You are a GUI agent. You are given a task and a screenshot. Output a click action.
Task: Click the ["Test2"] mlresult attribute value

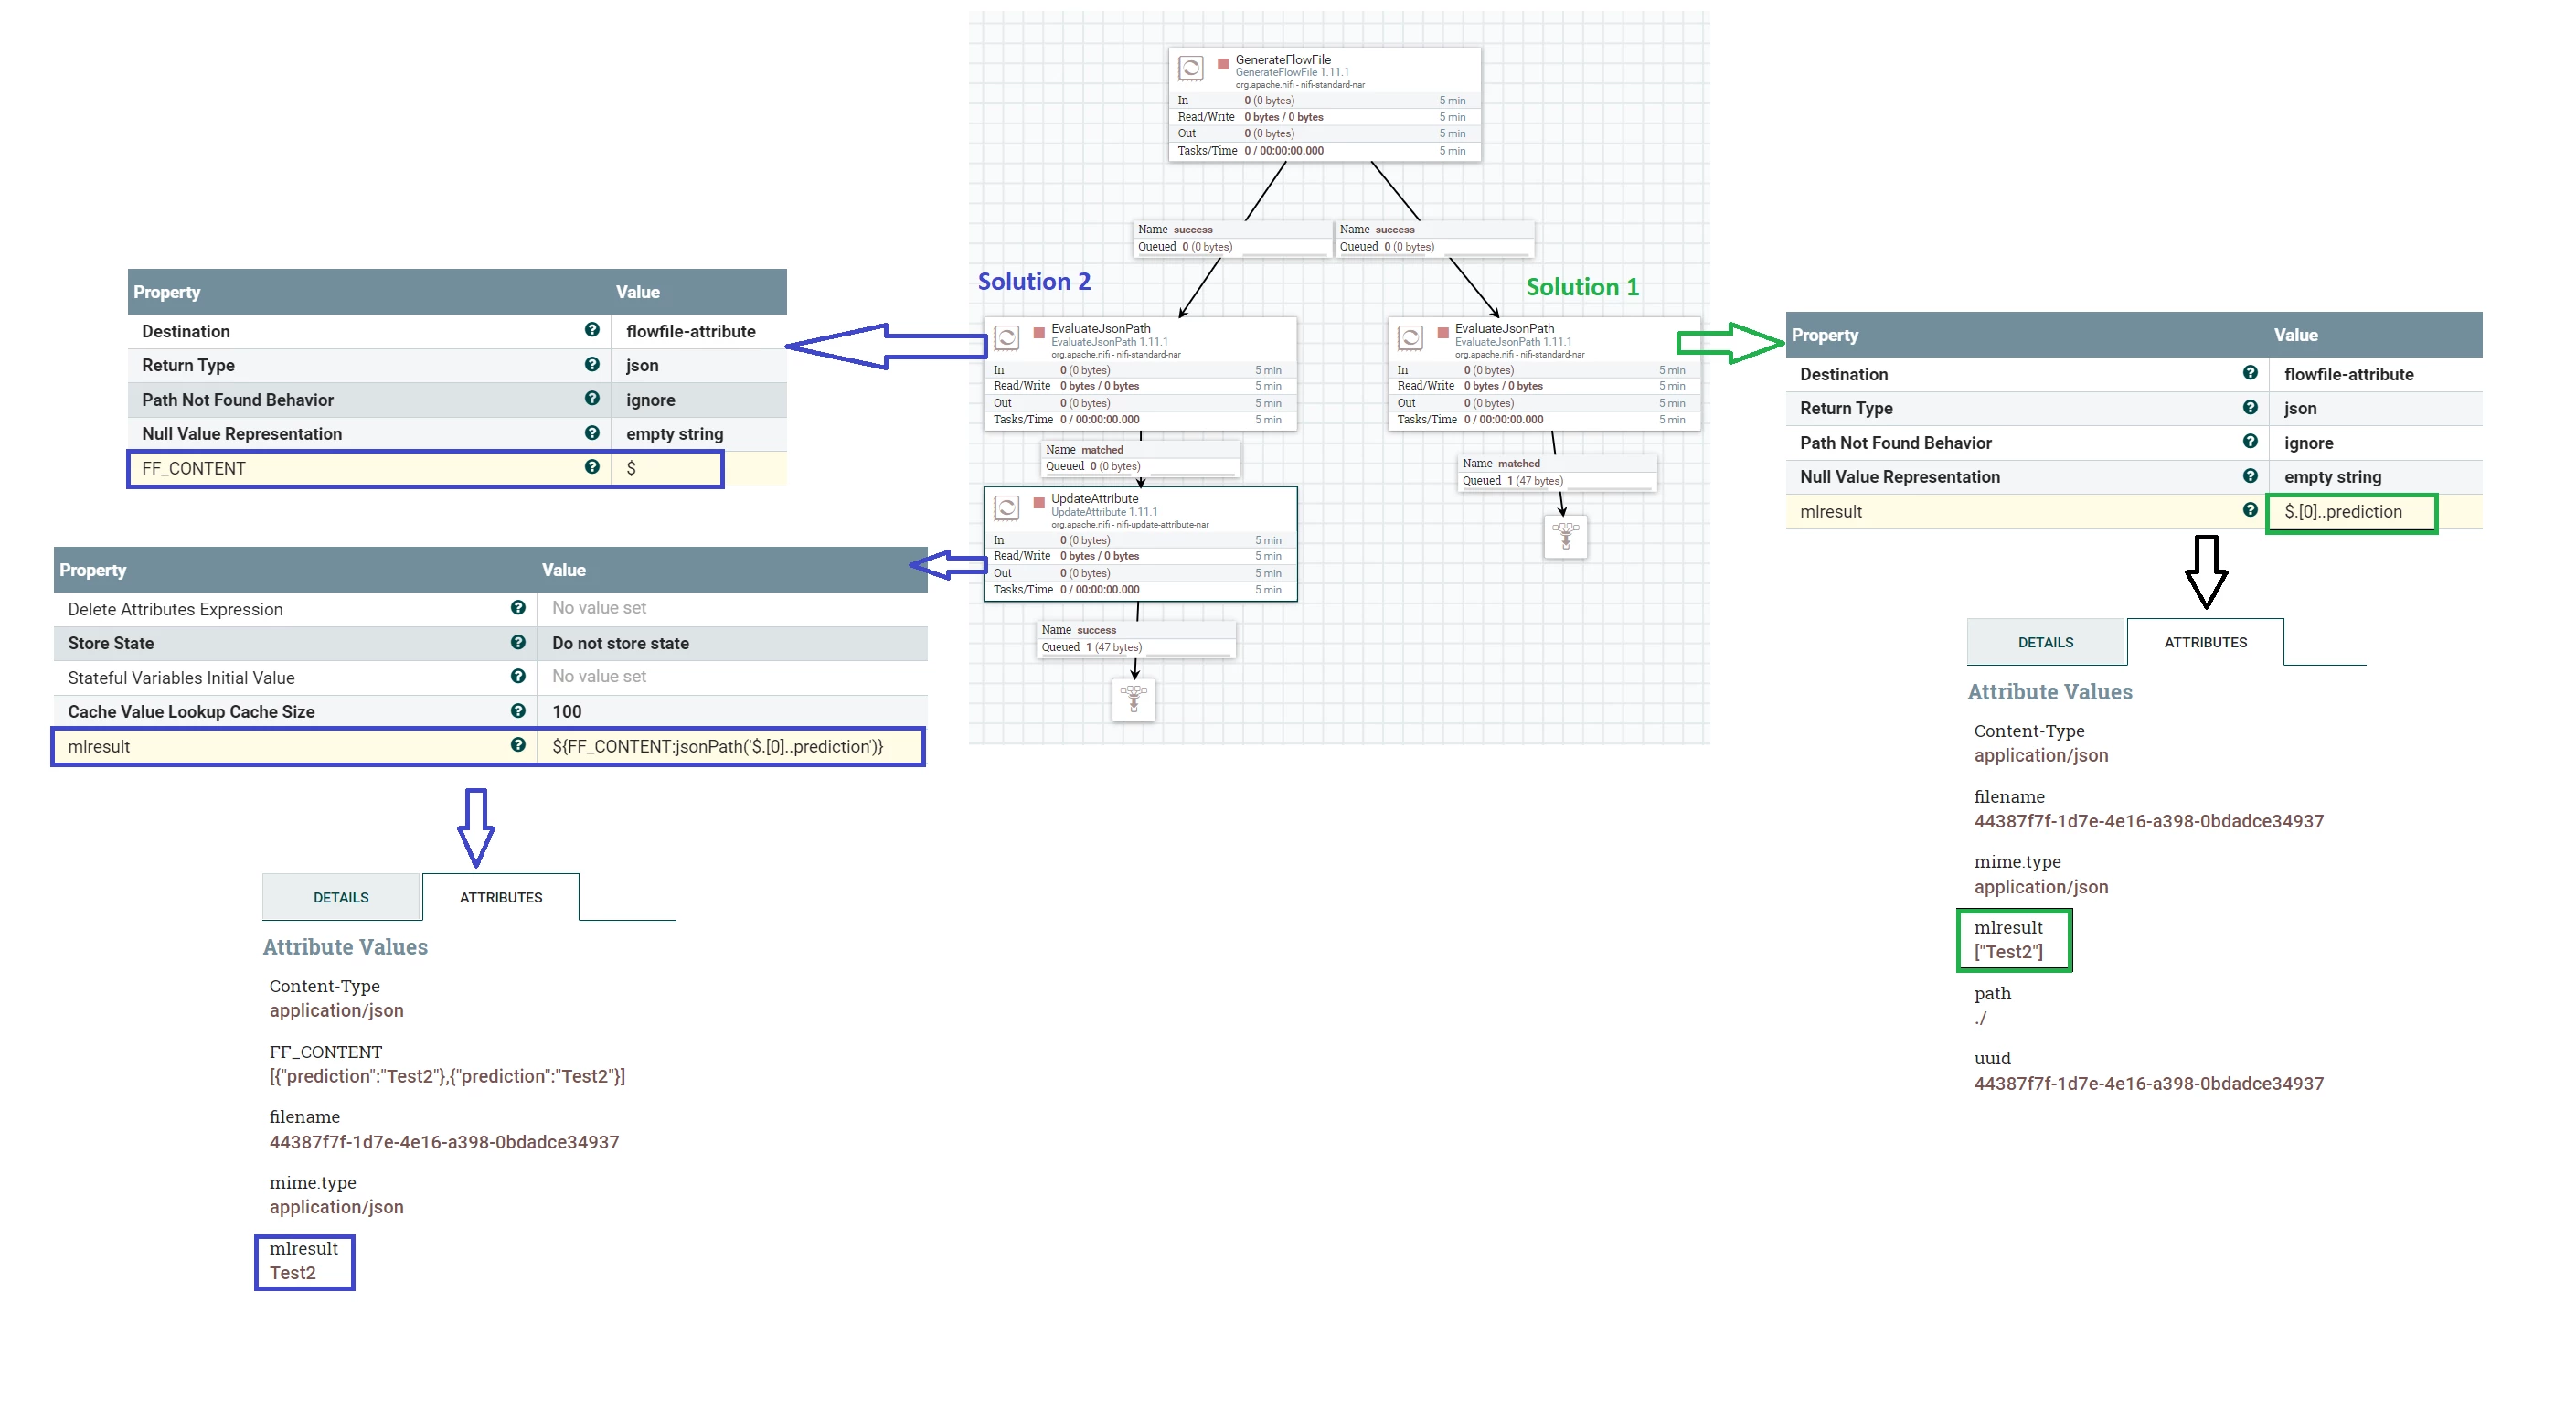pyautogui.click(x=2008, y=952)
